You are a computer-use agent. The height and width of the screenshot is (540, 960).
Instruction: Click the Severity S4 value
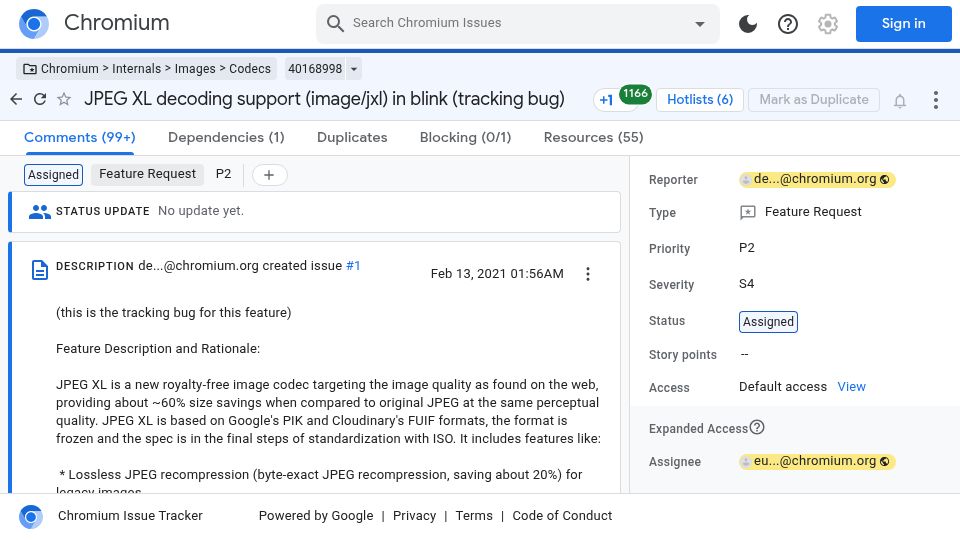pos(746,284)
